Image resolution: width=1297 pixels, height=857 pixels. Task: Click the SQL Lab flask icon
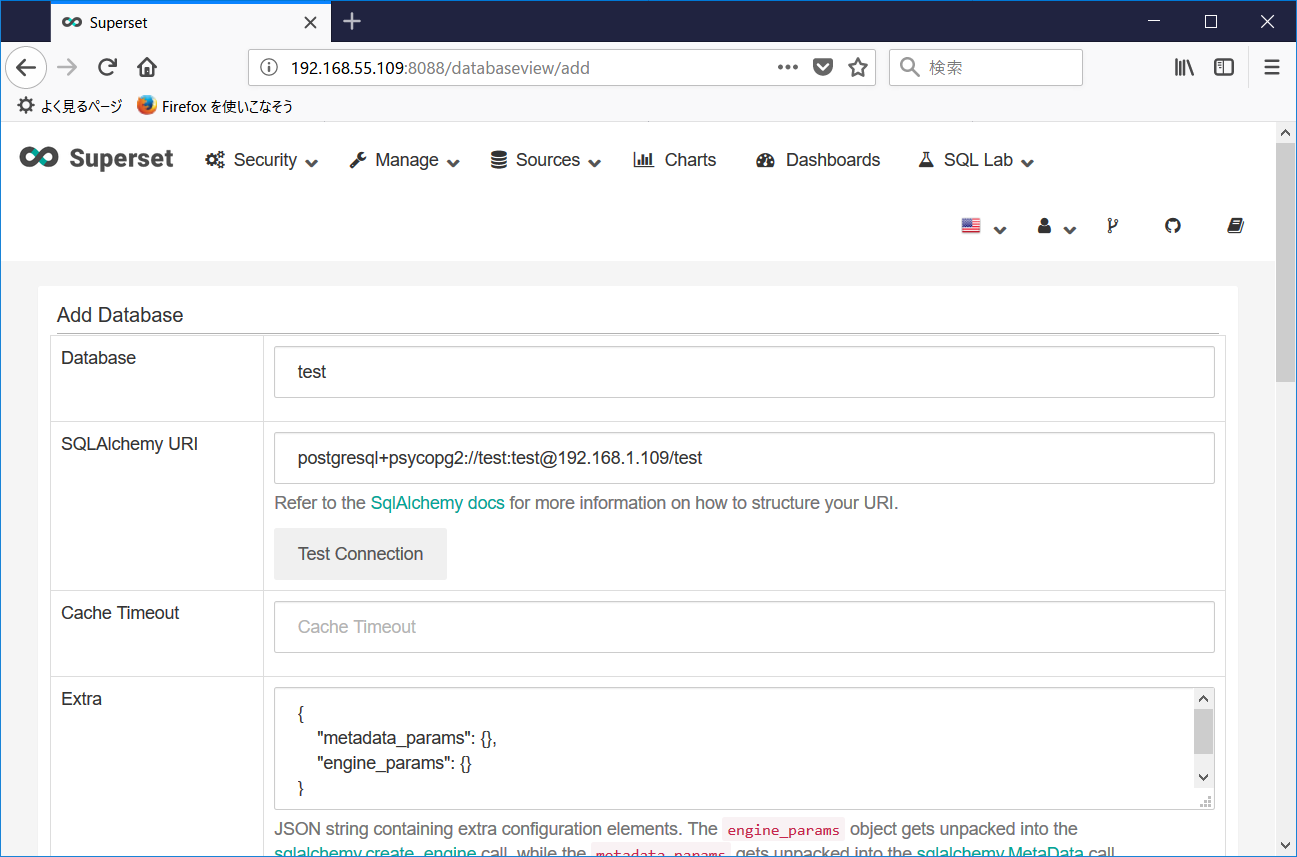coord(924,159)
